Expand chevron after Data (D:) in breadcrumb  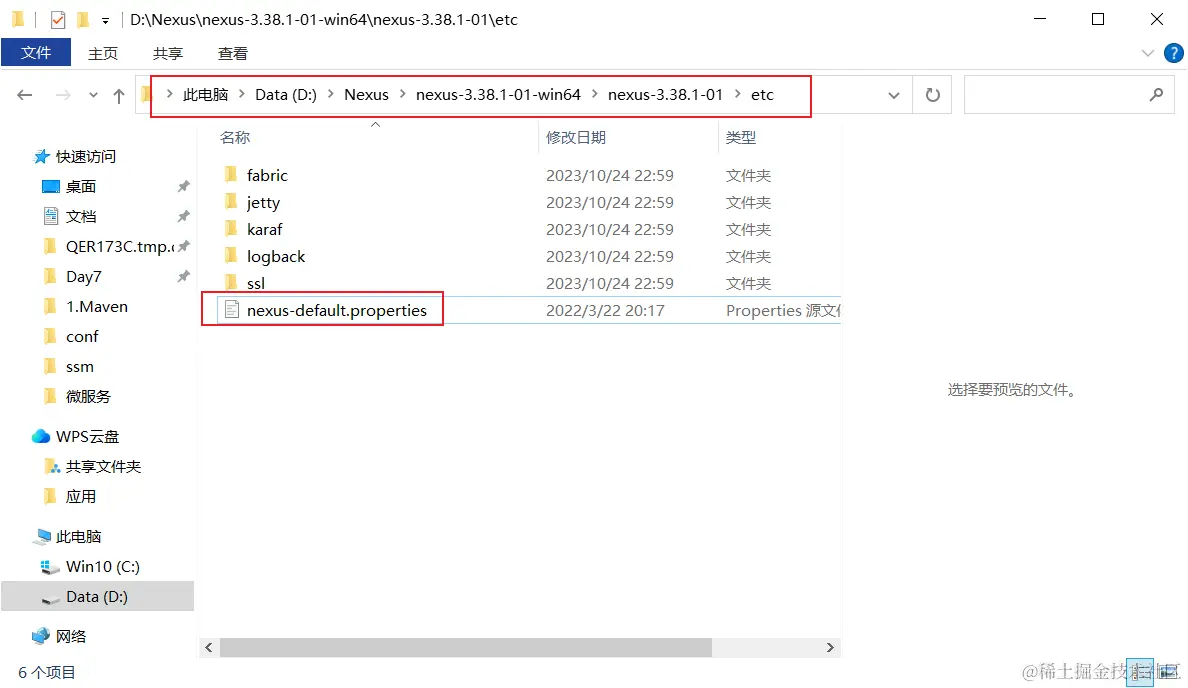(x=331, y=94)
